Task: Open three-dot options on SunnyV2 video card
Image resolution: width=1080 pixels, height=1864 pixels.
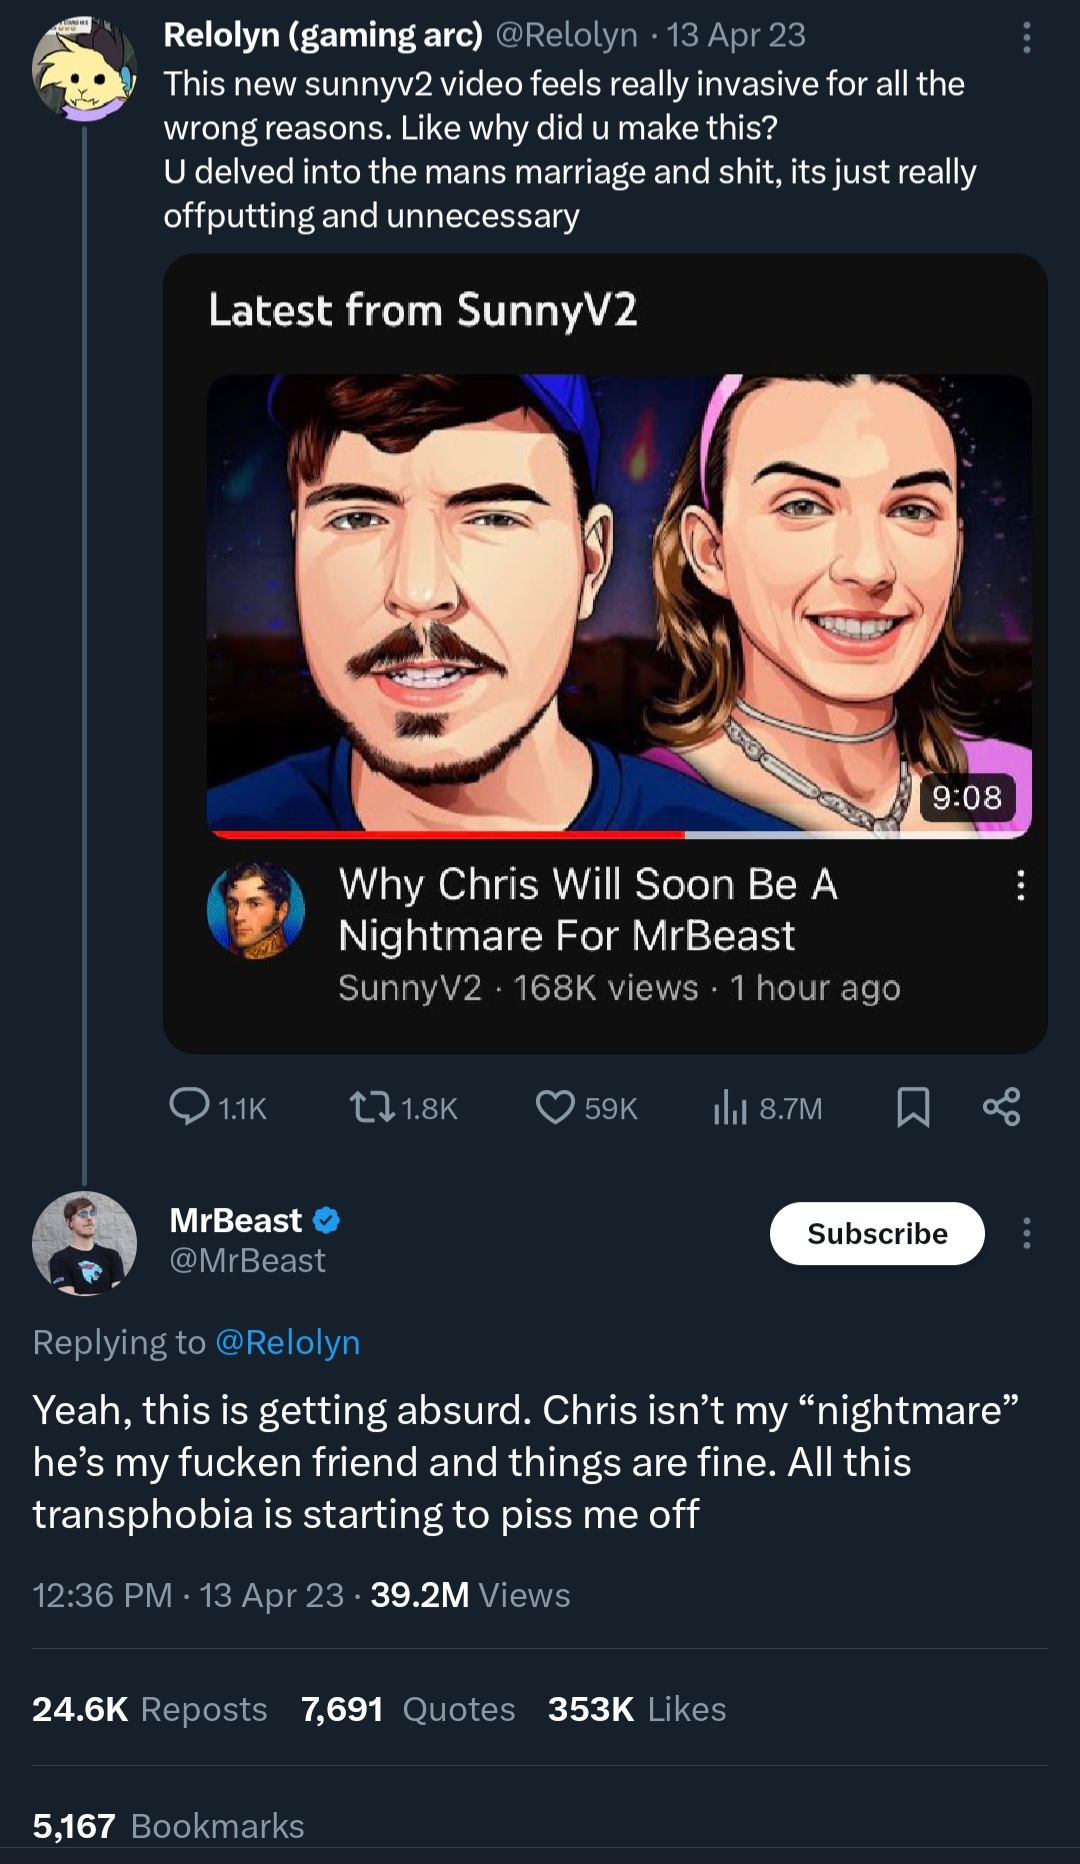Action: 1020,885
